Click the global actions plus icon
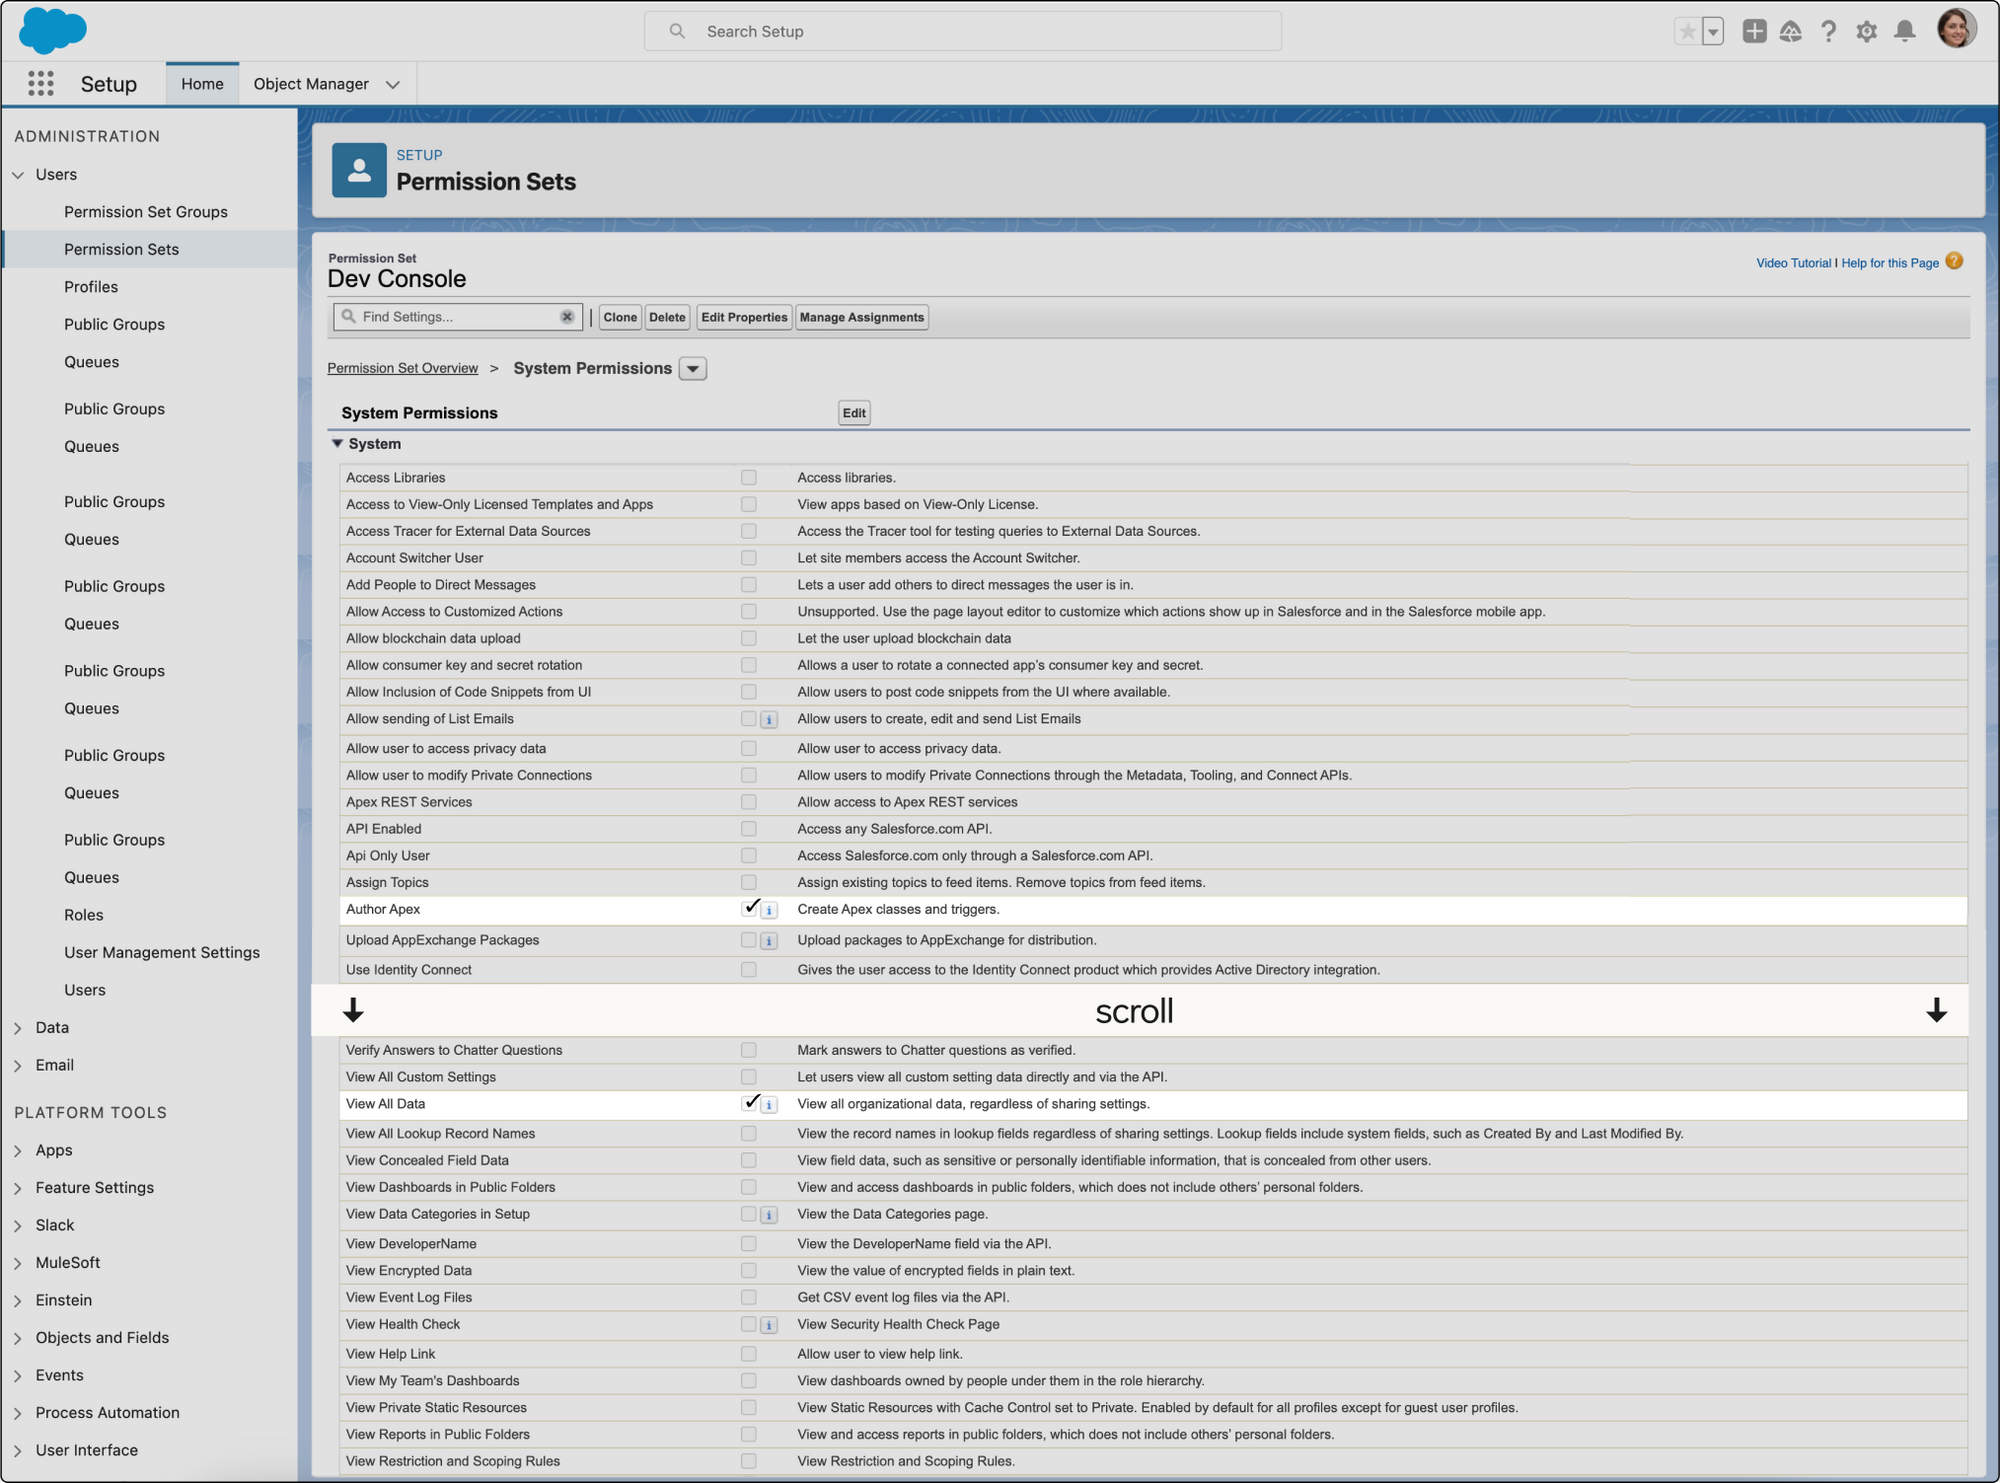The image size is (2000, 1483). 1754,31
